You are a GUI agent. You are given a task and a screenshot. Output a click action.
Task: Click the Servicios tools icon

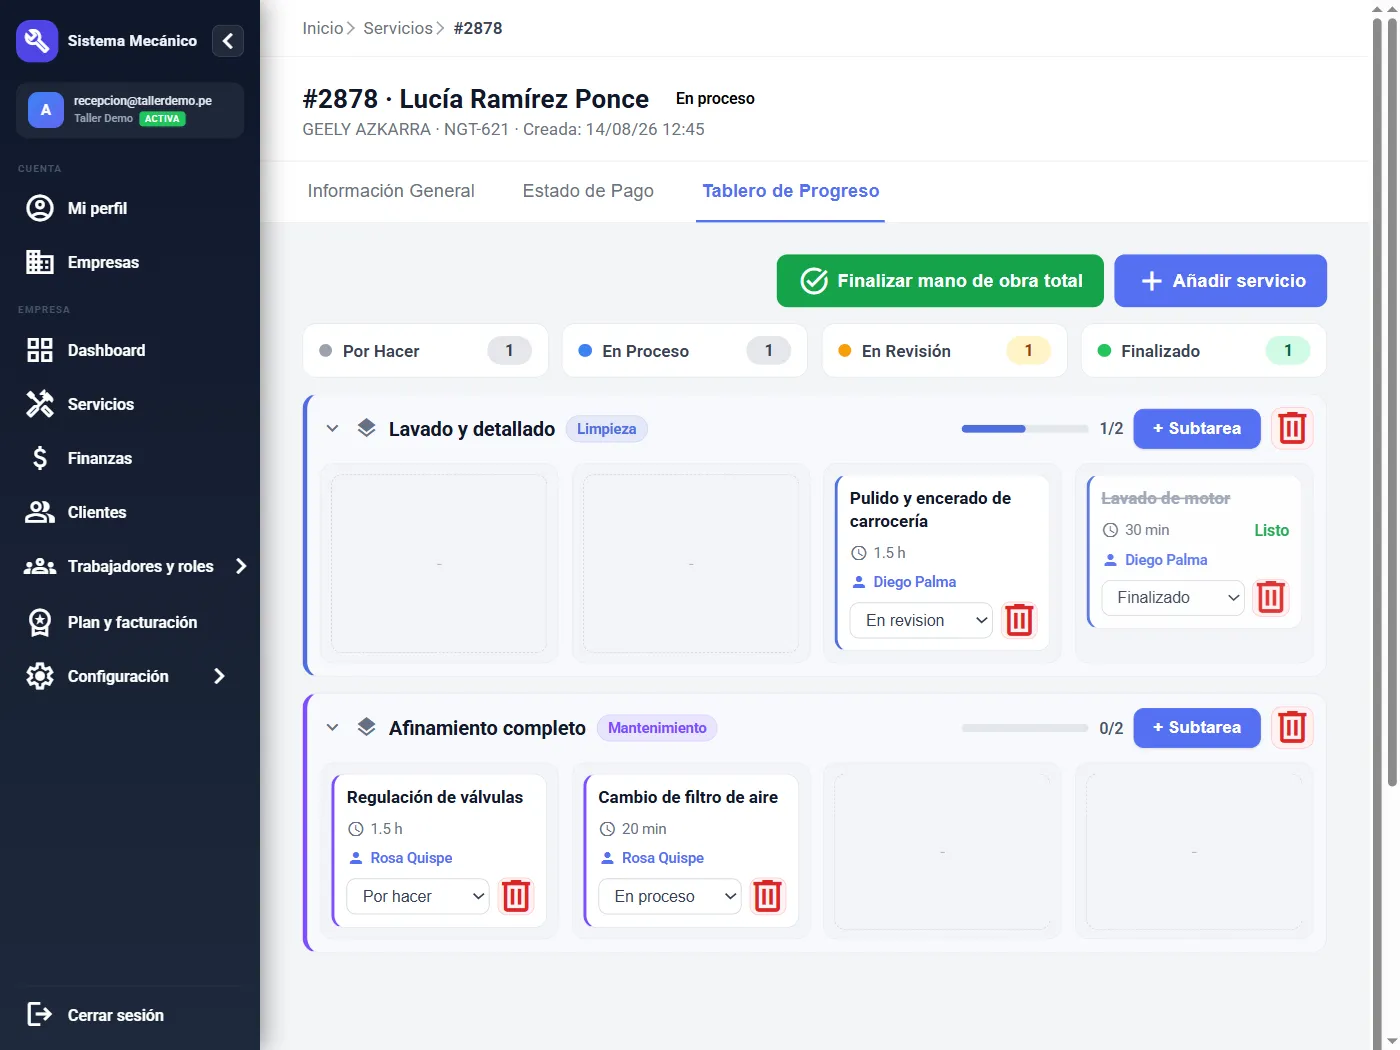tap(40, 404)
